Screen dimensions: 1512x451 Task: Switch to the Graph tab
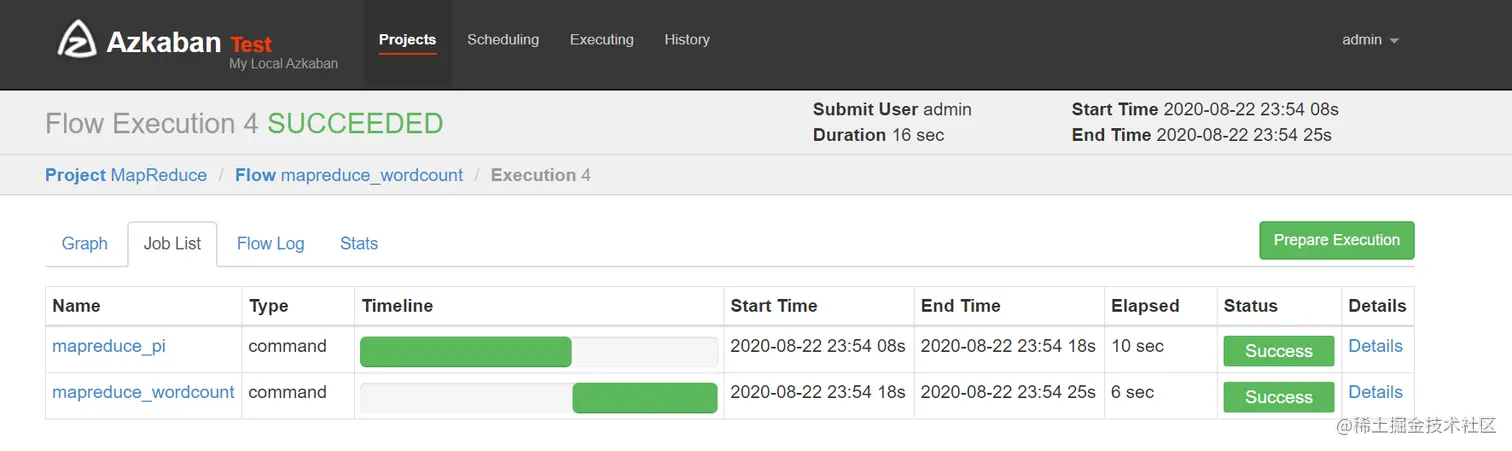pyautogui.click(x=85, y=243)
